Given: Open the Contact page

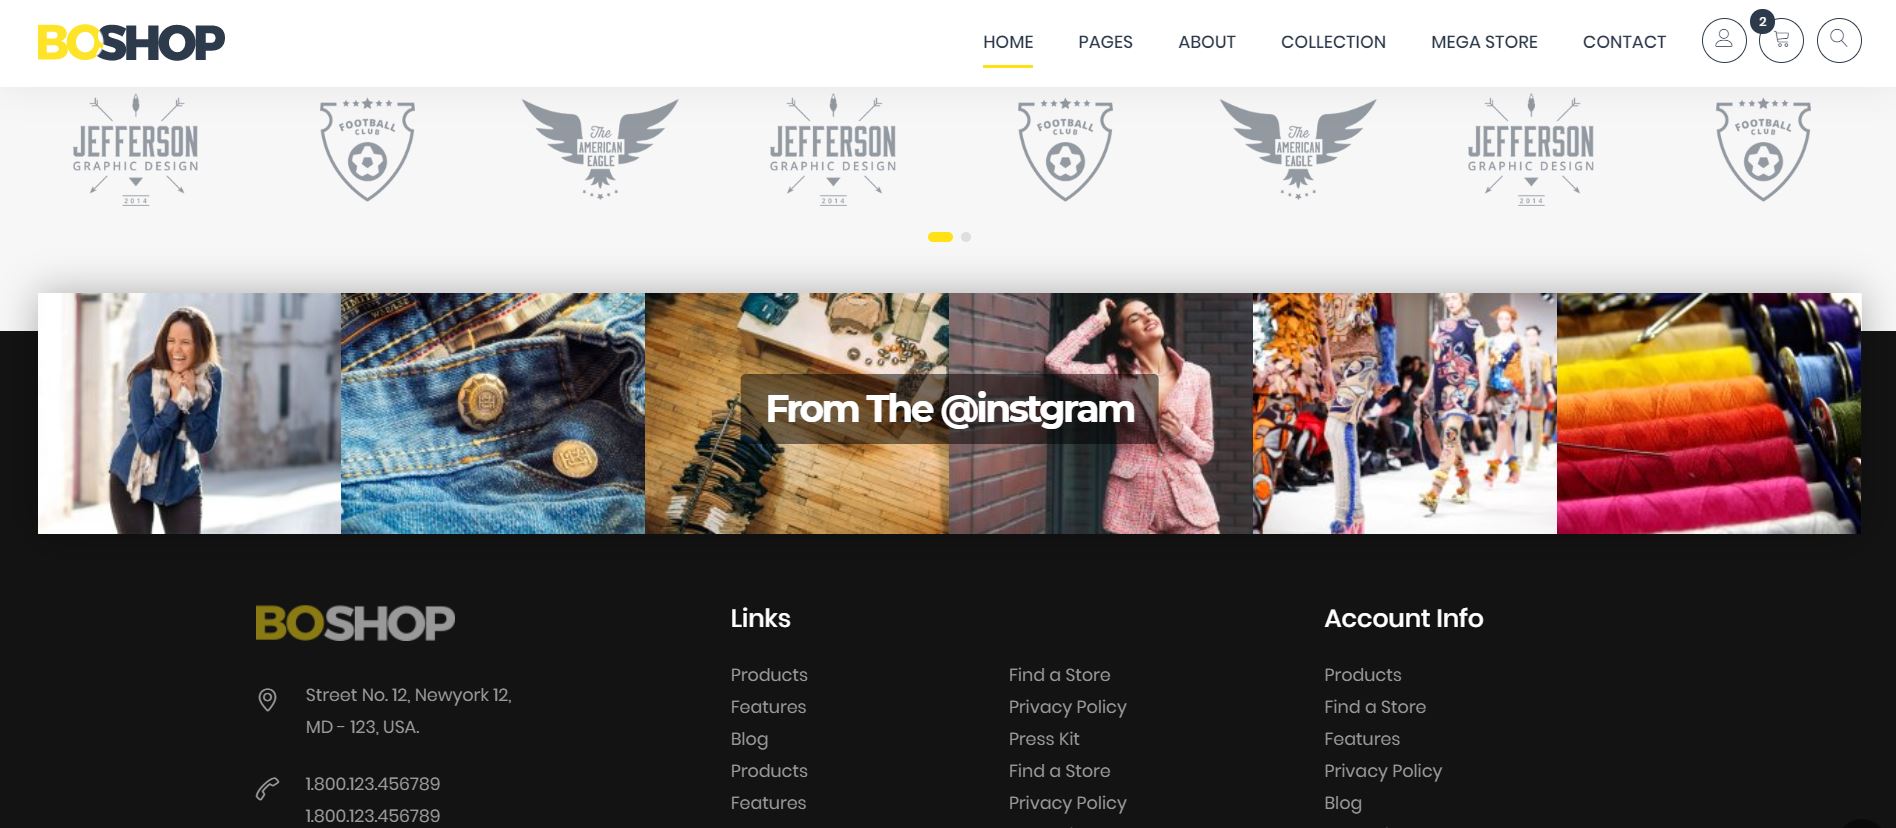Looking at the screenshot, I should click(1624, 42).
